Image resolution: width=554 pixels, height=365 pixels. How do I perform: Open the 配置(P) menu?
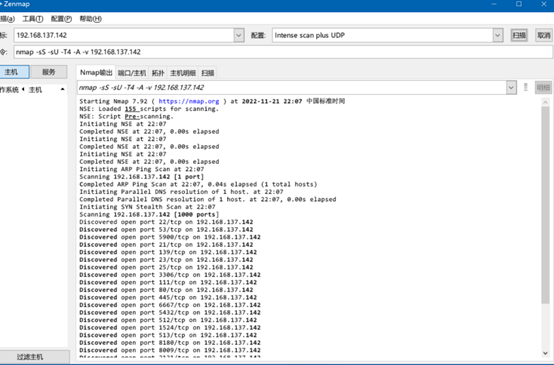coord(61,19)
